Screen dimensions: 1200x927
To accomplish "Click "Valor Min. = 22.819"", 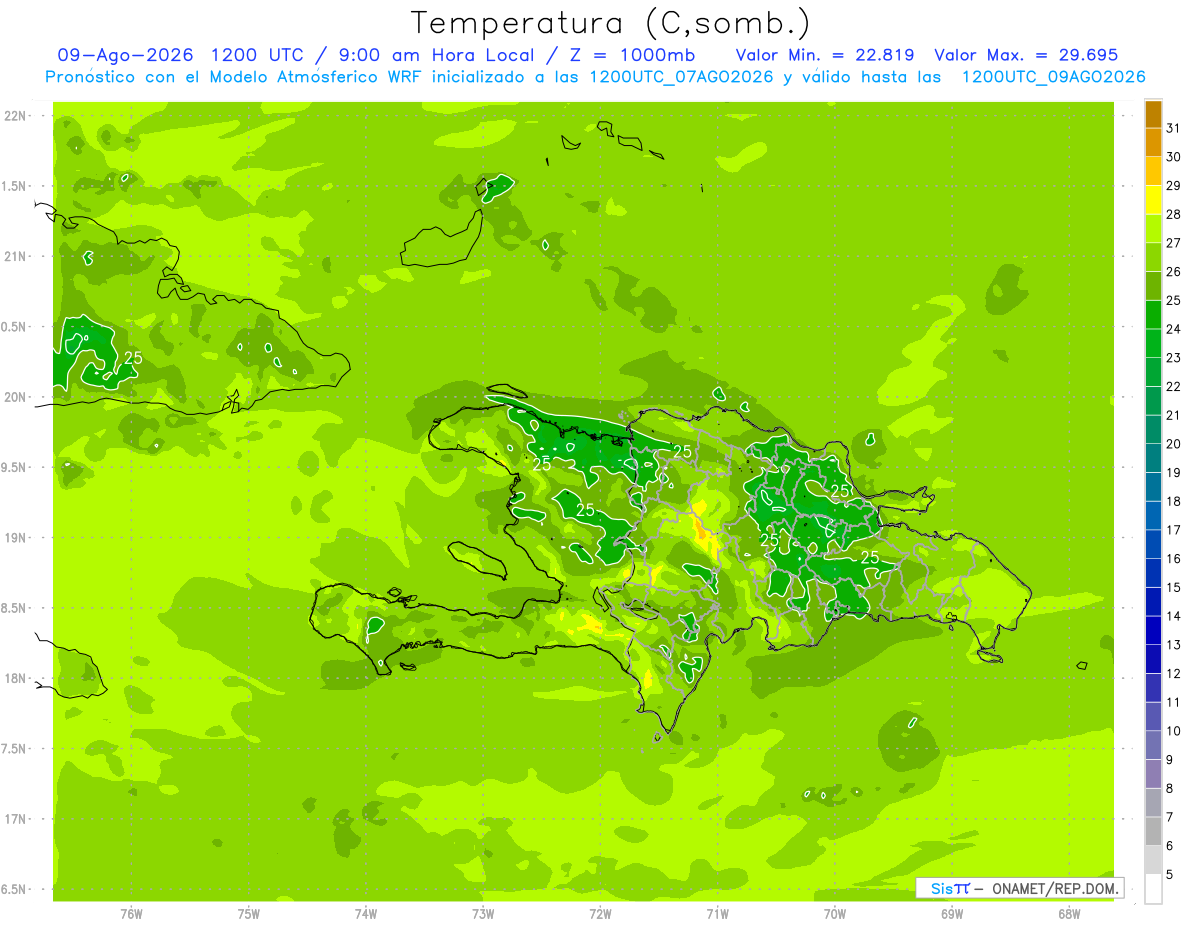I will (x=824, y=55).
